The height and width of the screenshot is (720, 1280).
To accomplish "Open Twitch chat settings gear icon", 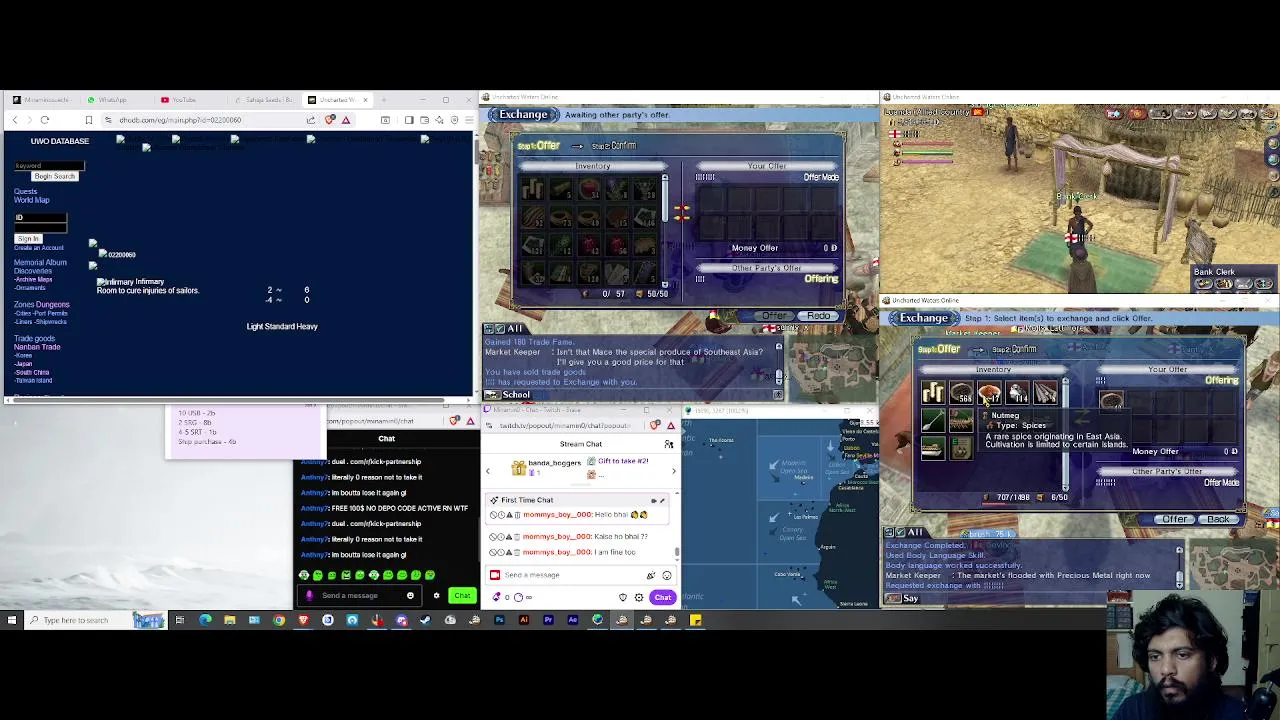I will tap(639, 597).
